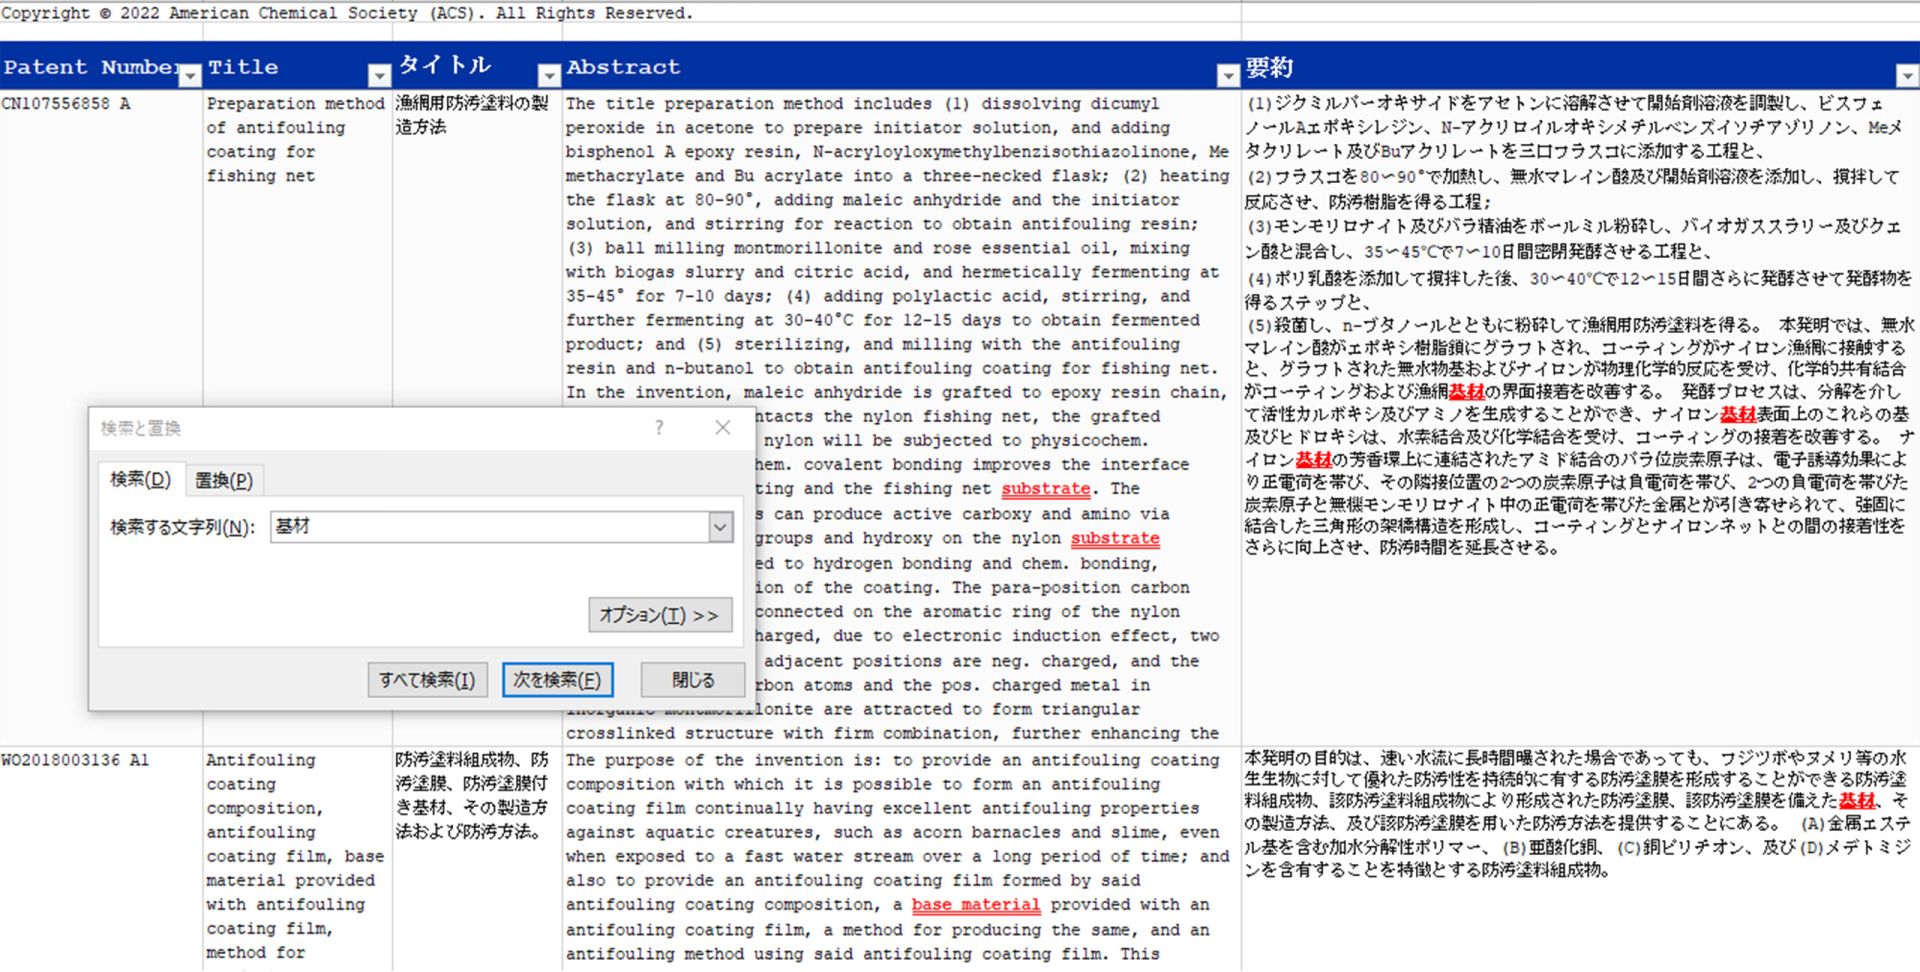Image resolution: width=1920 pixels, height=972 pixels.
Task: Click the オプション(T) >> button
Action: point(660,615)
